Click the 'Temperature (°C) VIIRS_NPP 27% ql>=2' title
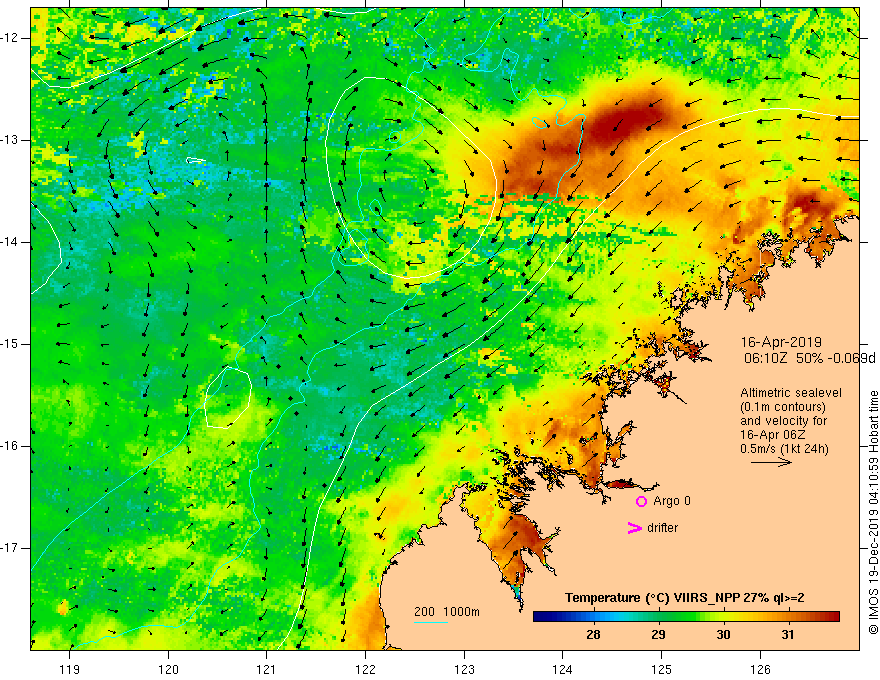880x680 pixels. [684, 598]
